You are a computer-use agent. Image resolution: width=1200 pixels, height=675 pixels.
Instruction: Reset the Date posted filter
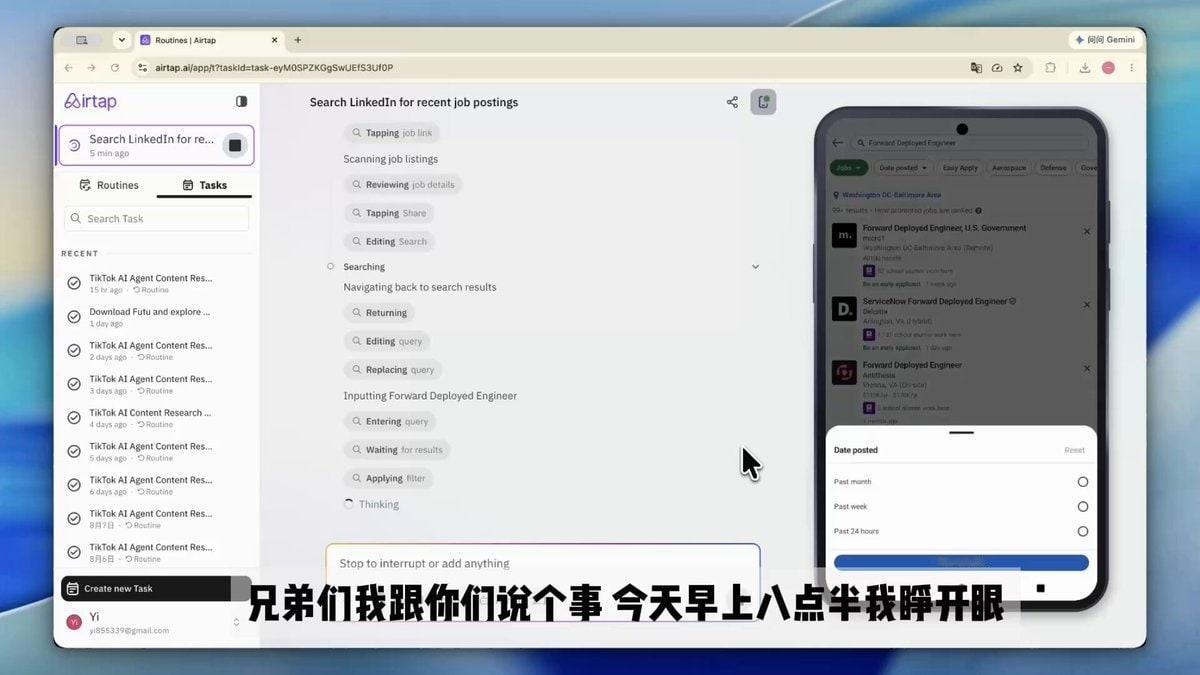point(1074,450)
